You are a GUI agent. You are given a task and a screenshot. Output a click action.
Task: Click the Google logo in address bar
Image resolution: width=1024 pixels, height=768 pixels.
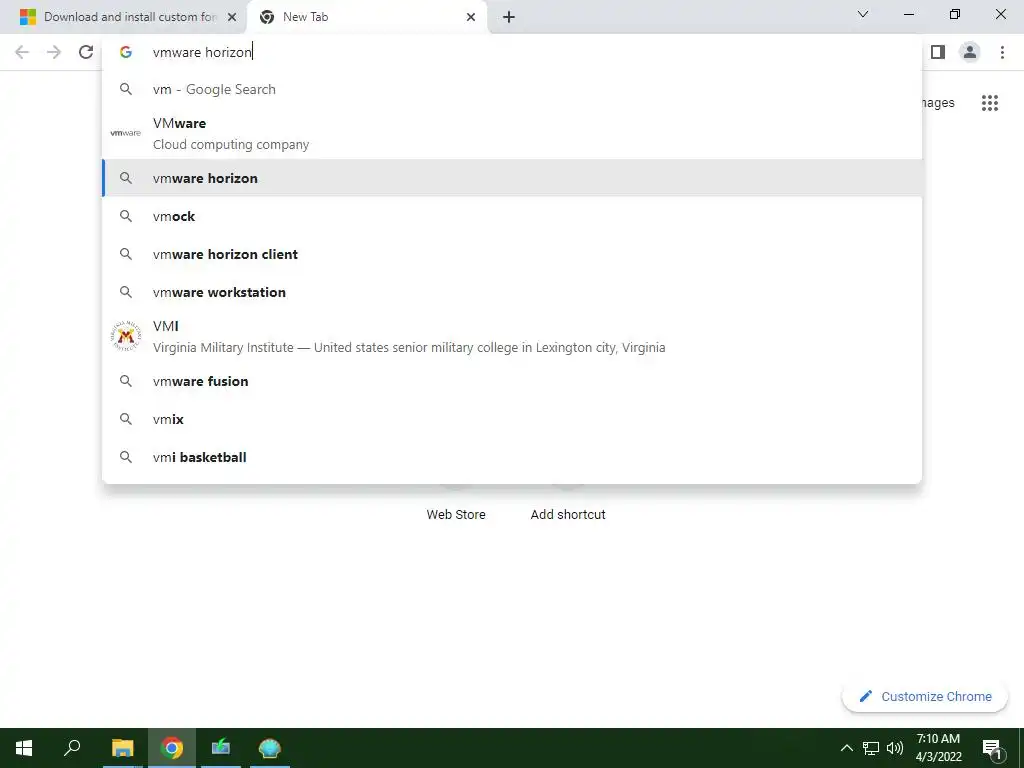point(126,52)
